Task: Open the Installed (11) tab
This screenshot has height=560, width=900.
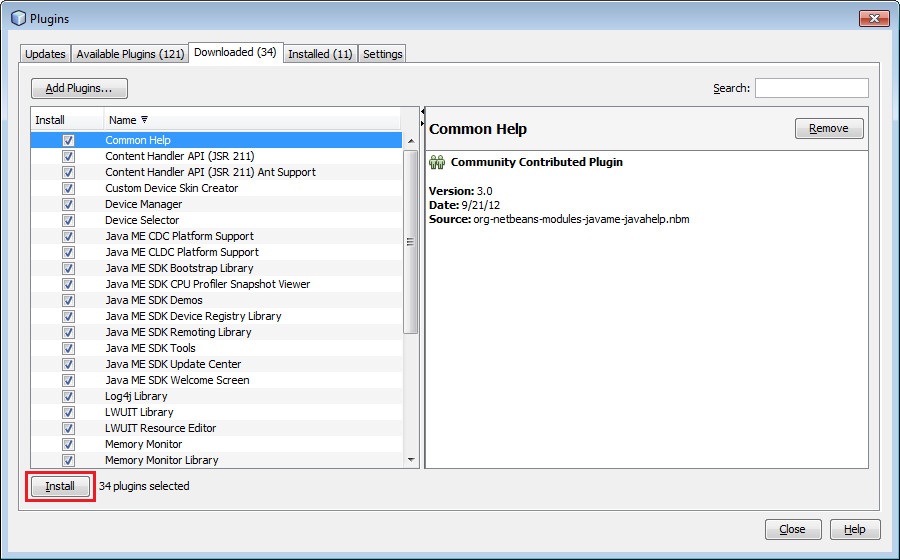Action: [320, 54]
